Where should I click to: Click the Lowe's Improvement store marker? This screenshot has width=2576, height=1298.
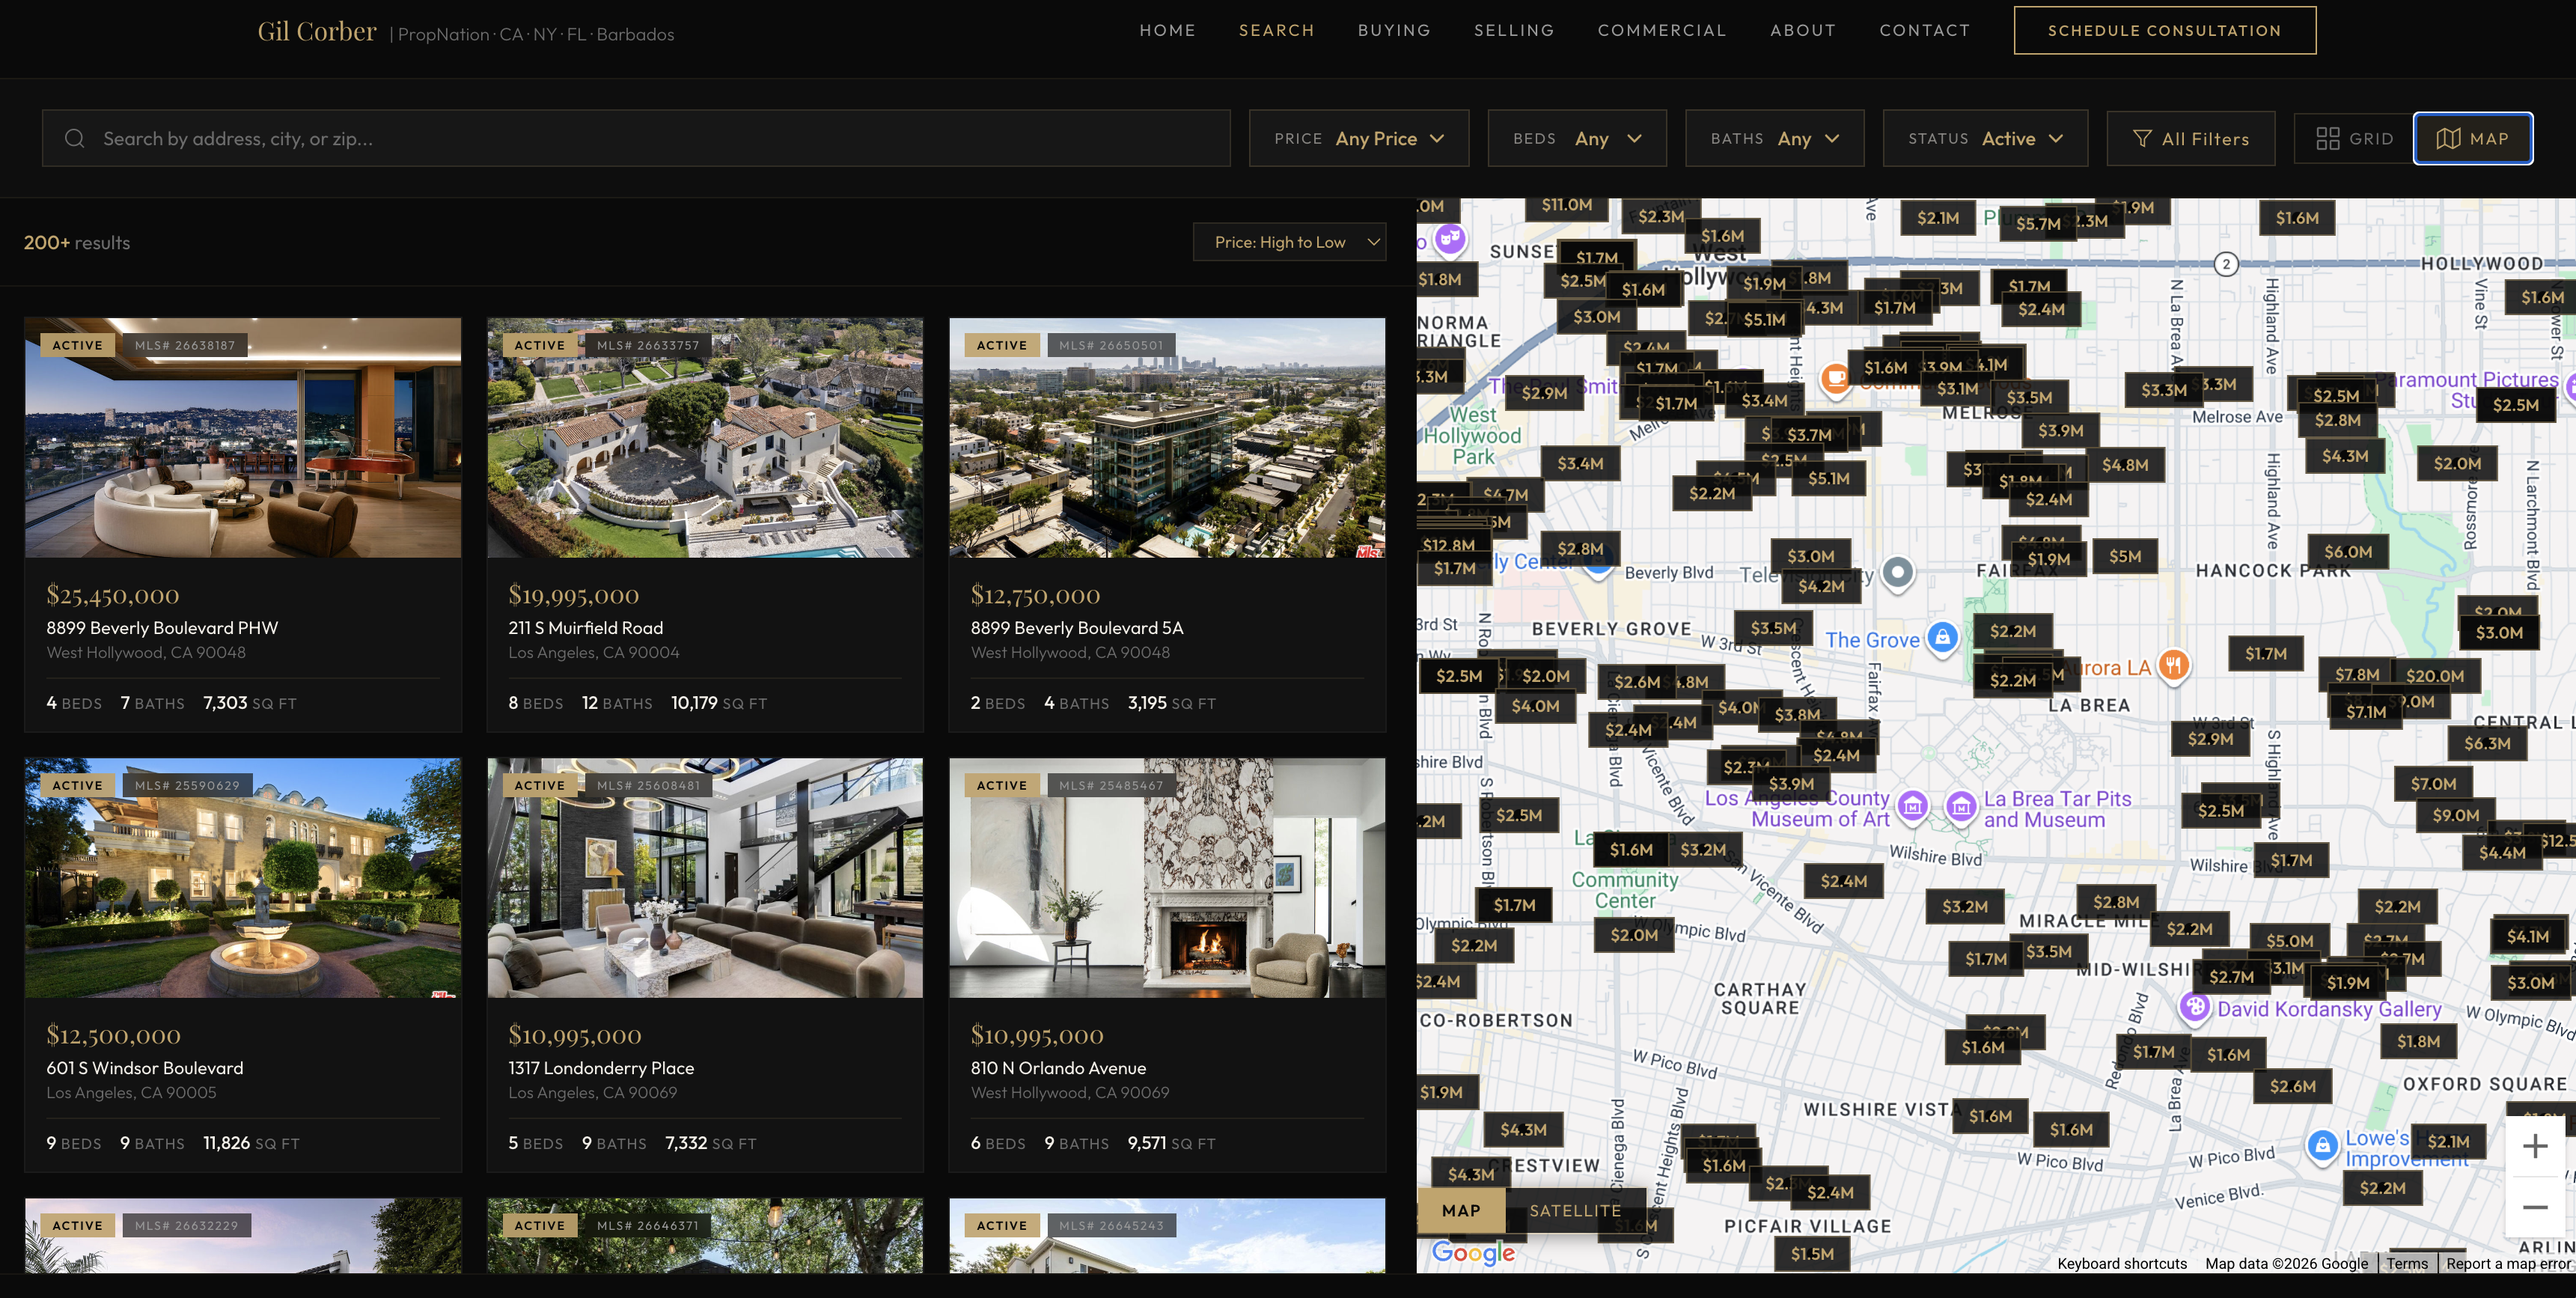(2322, 1146)
